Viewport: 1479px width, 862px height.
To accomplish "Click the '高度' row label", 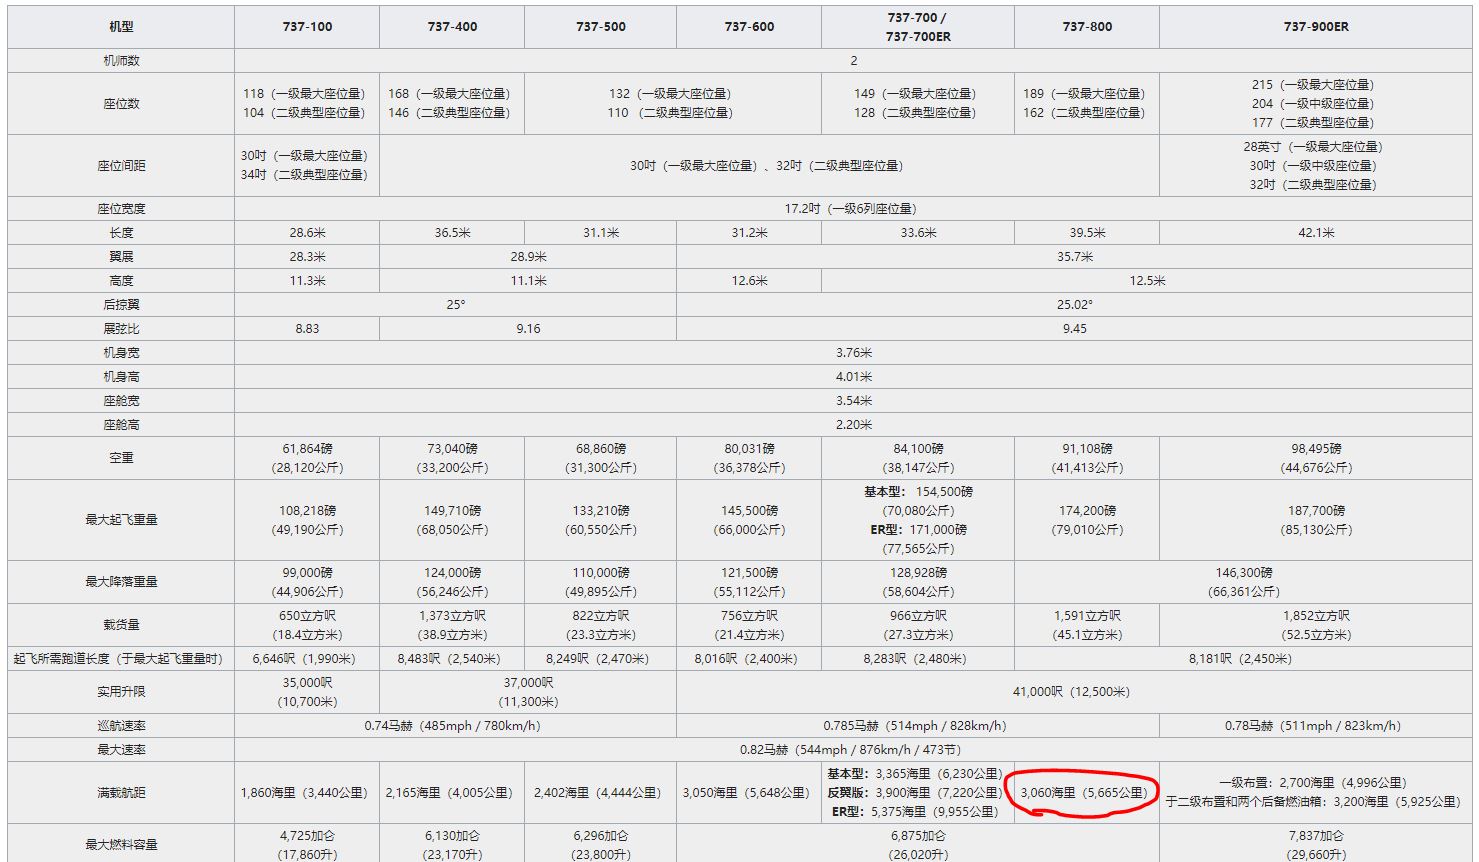I will [121, 280].
